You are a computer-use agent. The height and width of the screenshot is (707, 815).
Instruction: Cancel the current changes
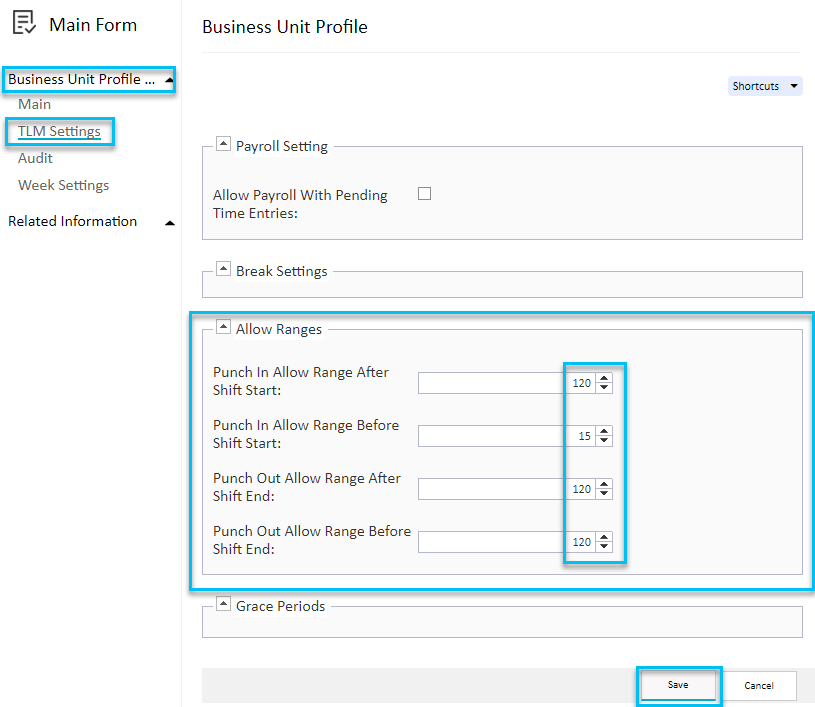point(759,686)
